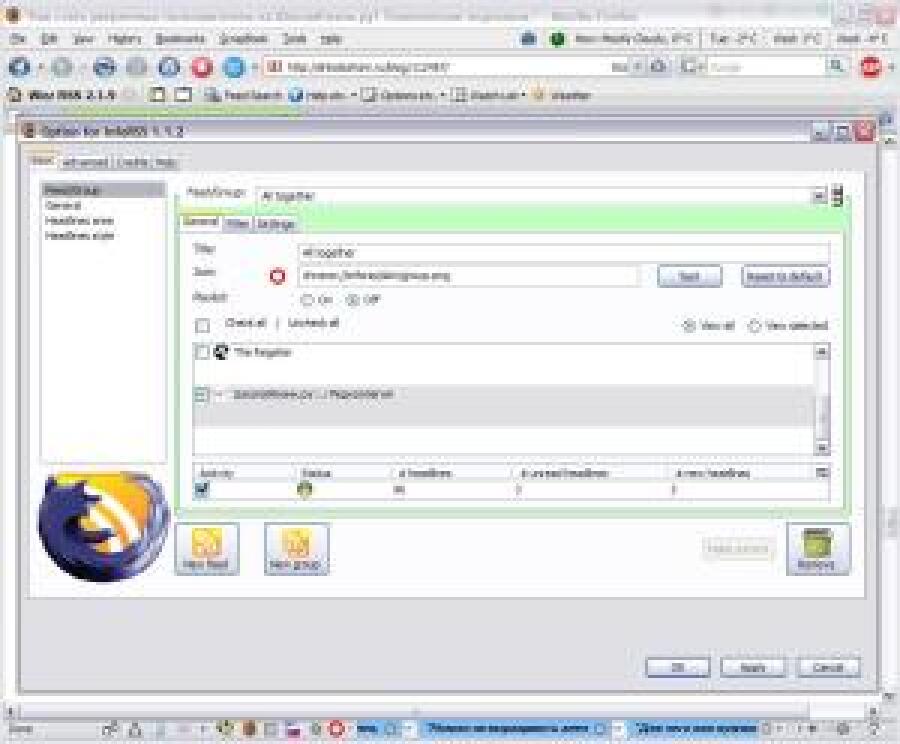Click the New feed icon button
900x744 pixels.
point(207,548)
